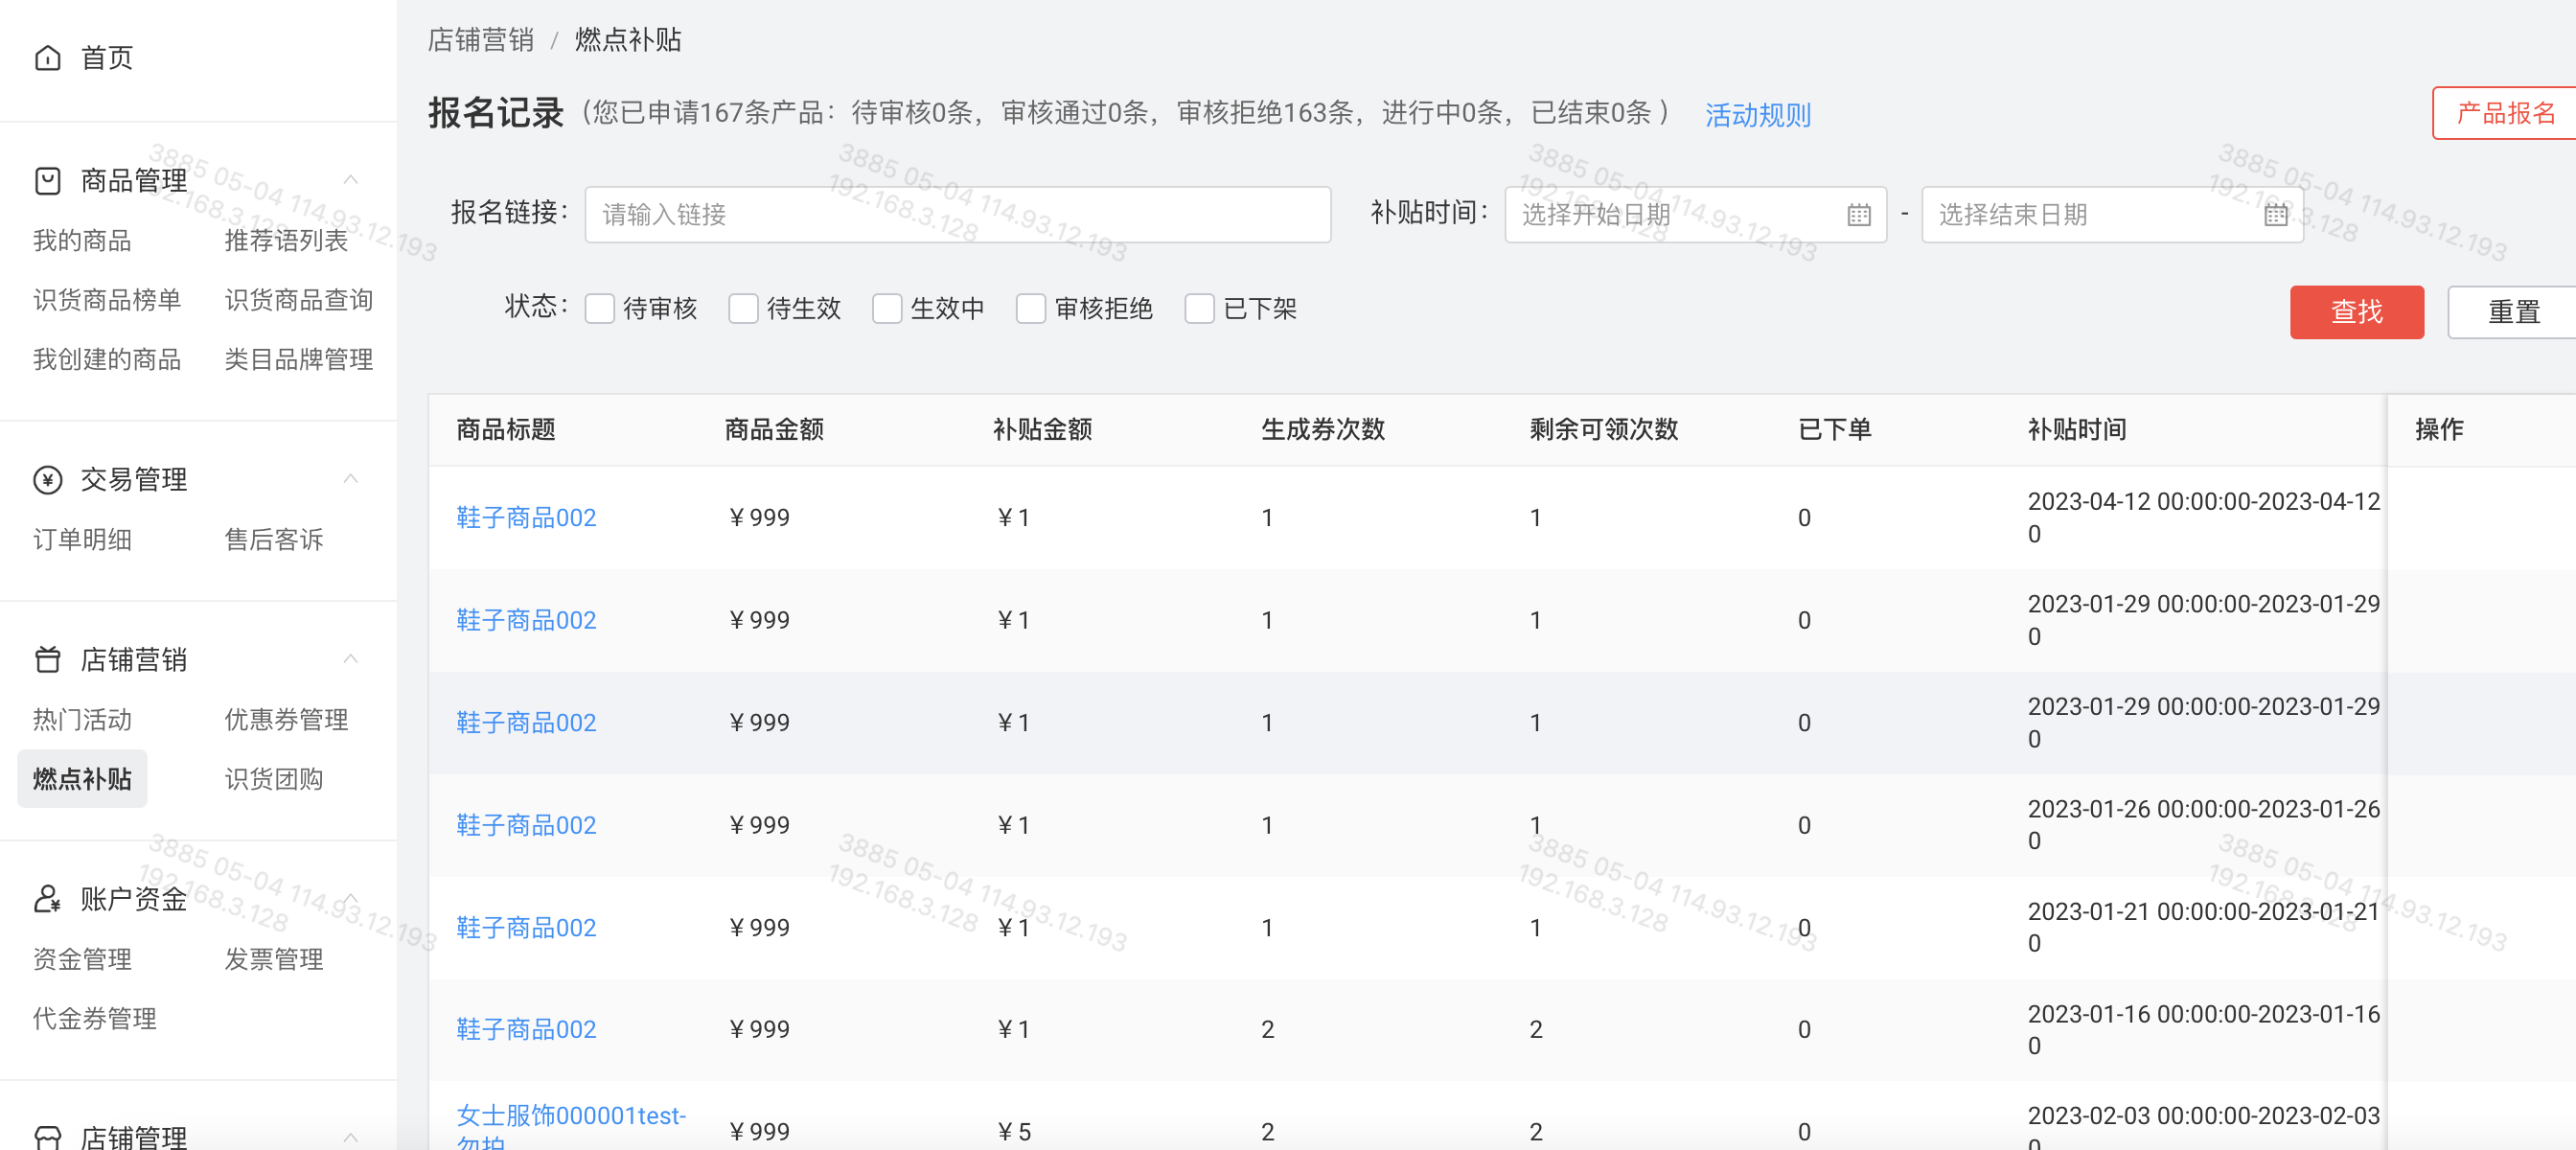Click 店铺营销 in the breadcrumb
This screenshot has height=1150, width=2576.
click(x=480, y=40)
